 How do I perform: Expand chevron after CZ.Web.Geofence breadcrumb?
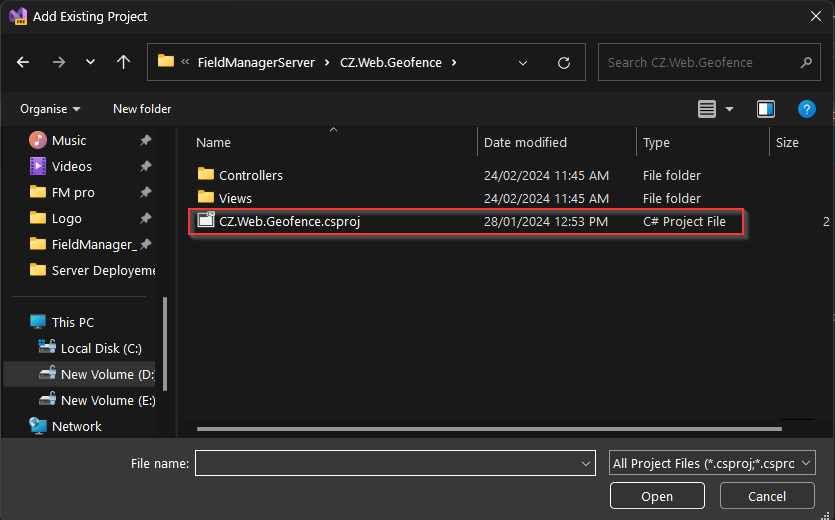[454, 62]
